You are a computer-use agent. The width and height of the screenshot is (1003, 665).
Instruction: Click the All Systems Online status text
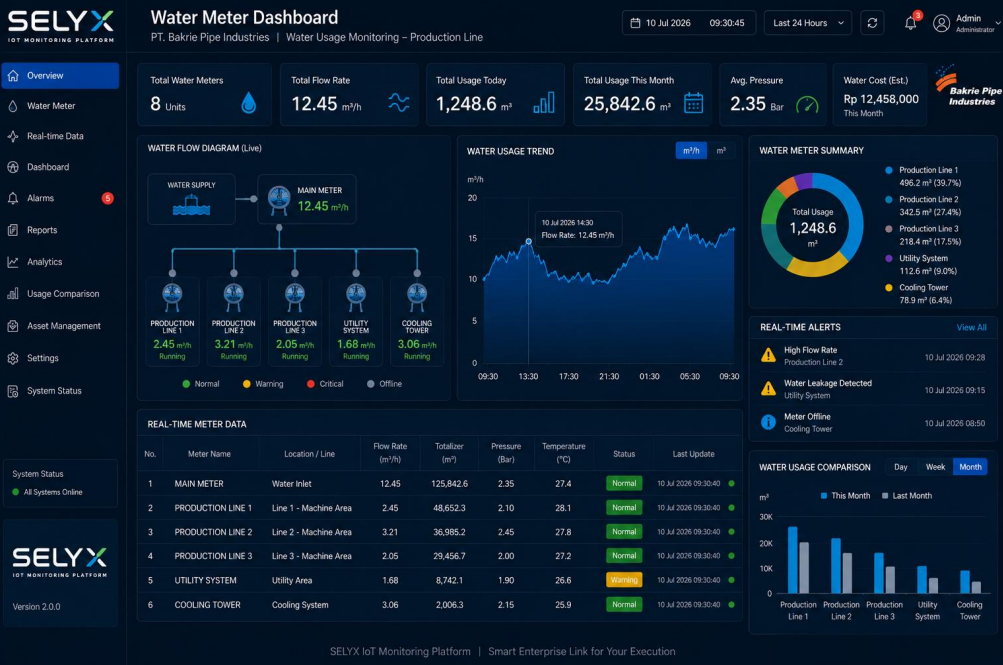(x=52, y=492)
